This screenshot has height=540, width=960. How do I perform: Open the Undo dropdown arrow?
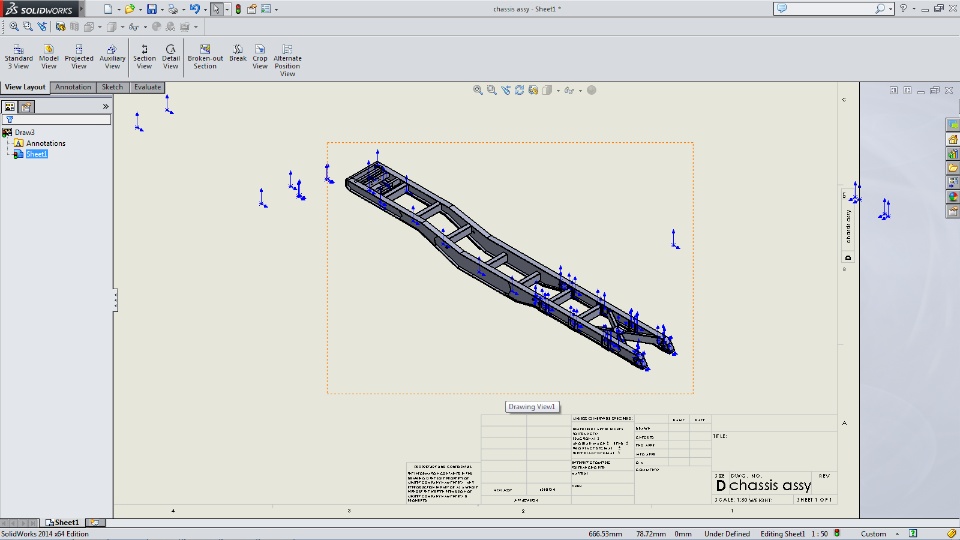click(205, 10)
